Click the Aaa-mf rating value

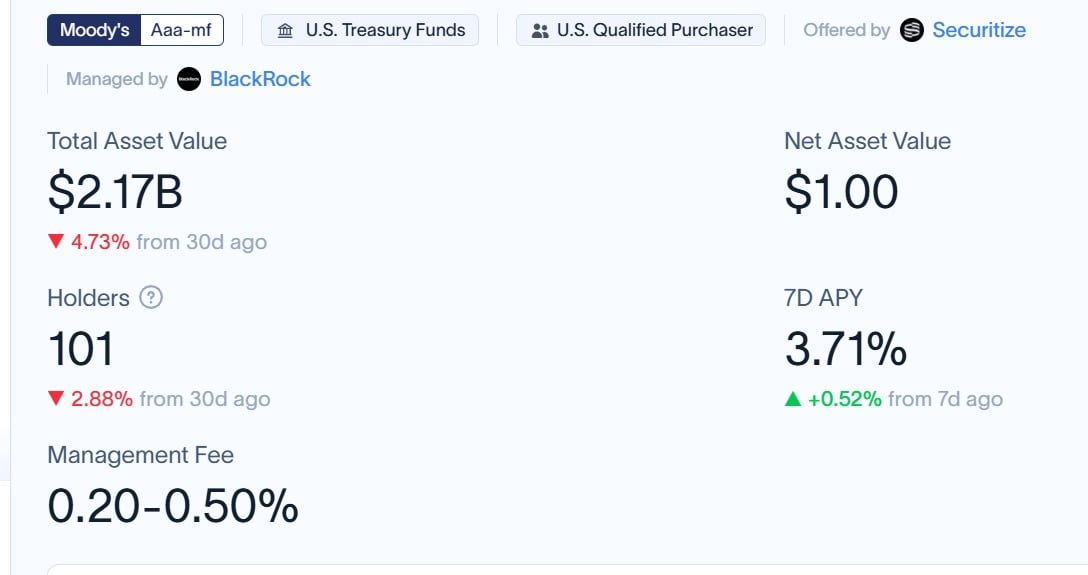181,31
